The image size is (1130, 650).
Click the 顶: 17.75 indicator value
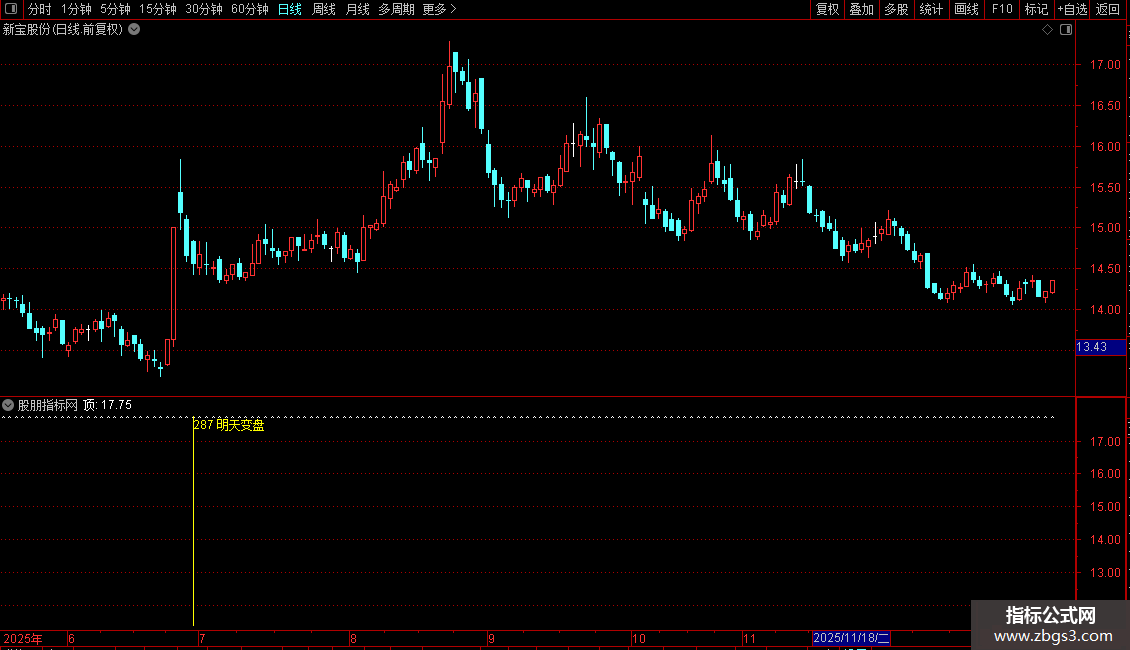tap(107, 406)
